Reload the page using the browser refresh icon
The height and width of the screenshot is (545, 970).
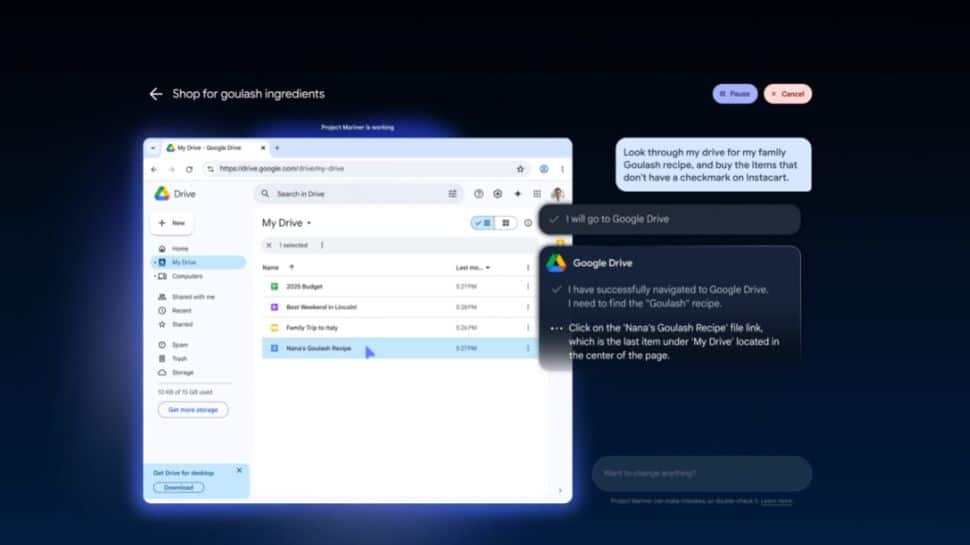click(189, 169)
